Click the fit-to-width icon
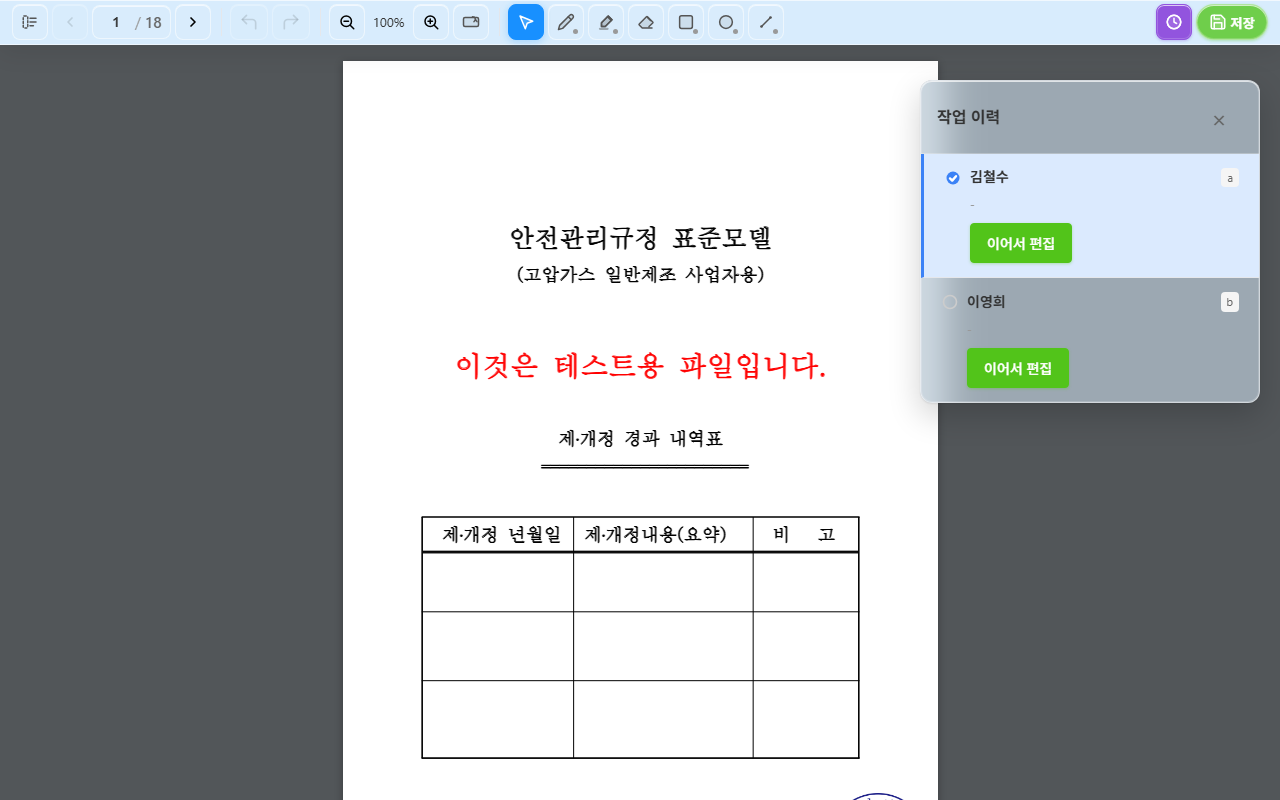 pyautogui.click(x=471, y=22)
